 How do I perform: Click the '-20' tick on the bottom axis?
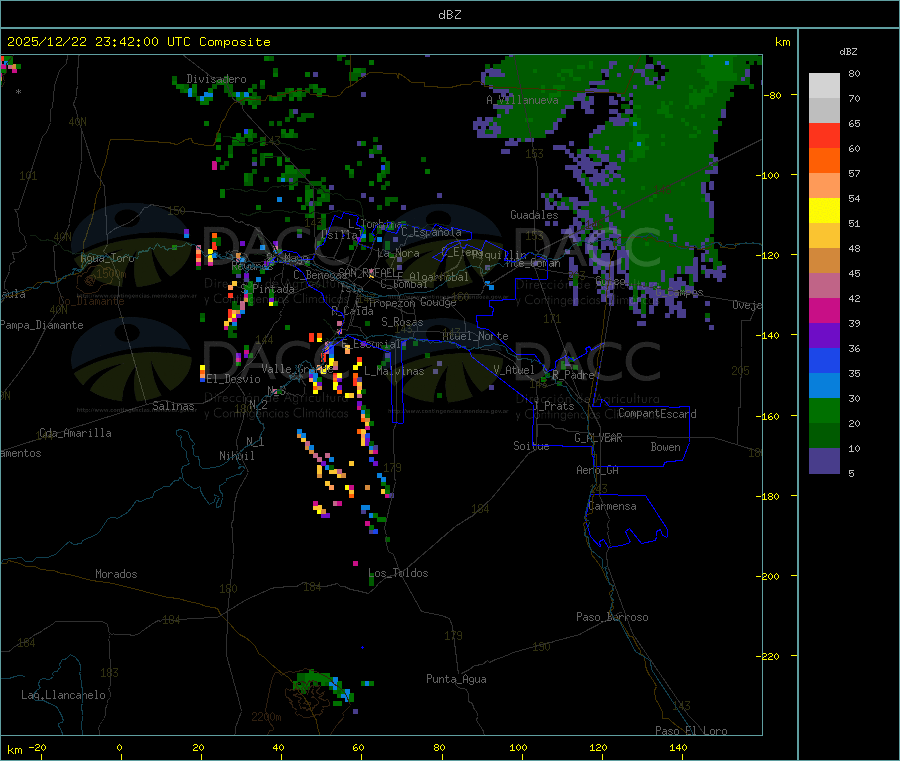click(x=38, y=748)
